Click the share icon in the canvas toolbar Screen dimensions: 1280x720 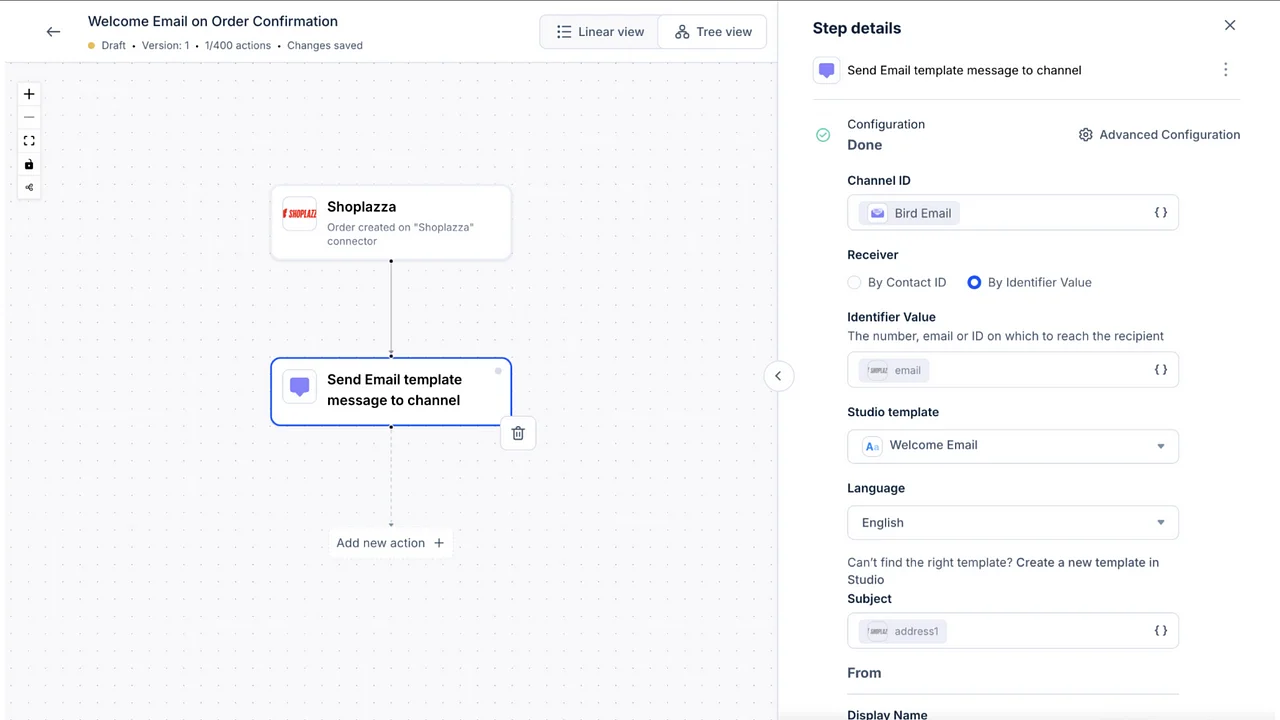(28, 187)
